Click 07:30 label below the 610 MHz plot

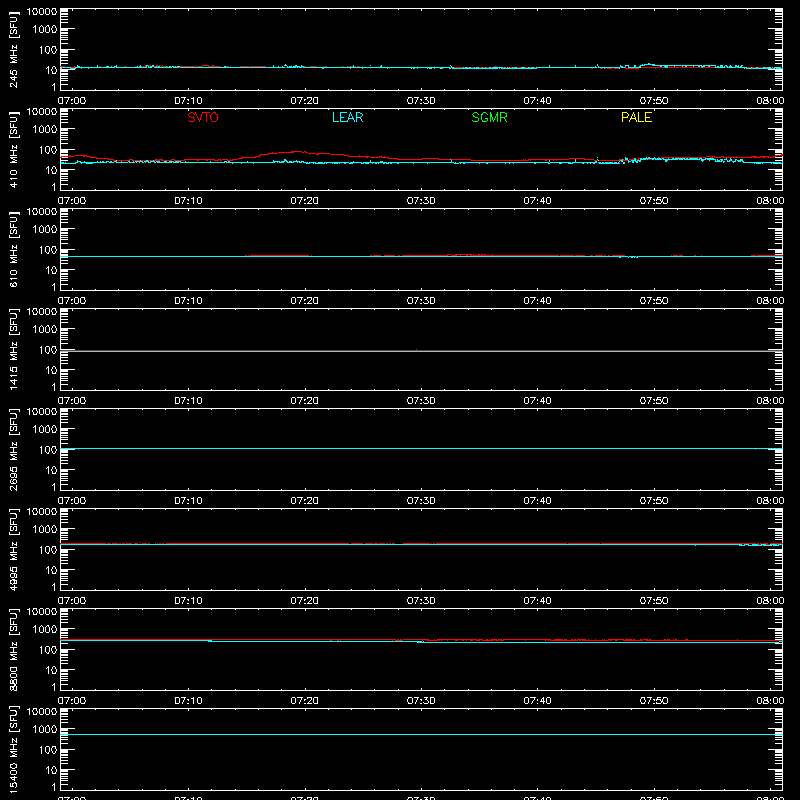click(x=421, y=301)
